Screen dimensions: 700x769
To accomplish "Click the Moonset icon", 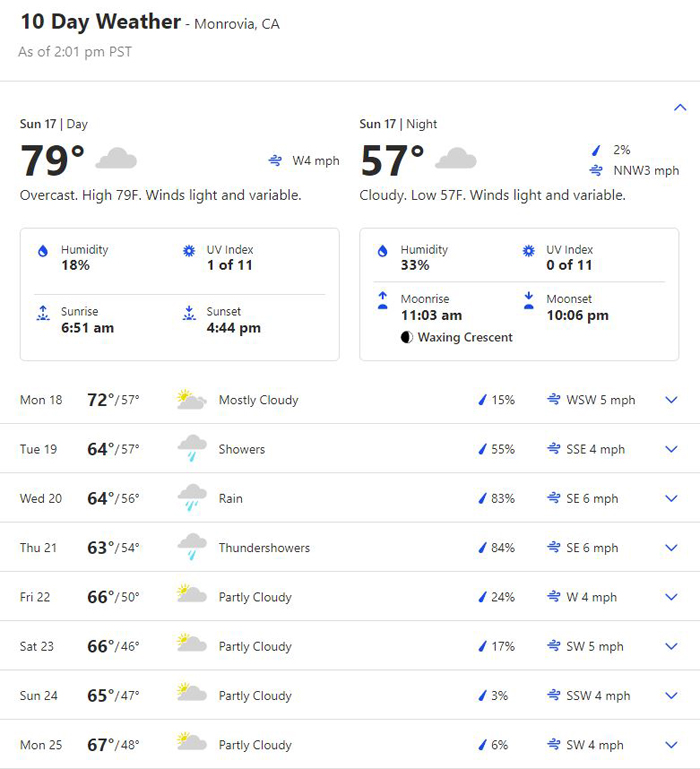I will [528, 300].
